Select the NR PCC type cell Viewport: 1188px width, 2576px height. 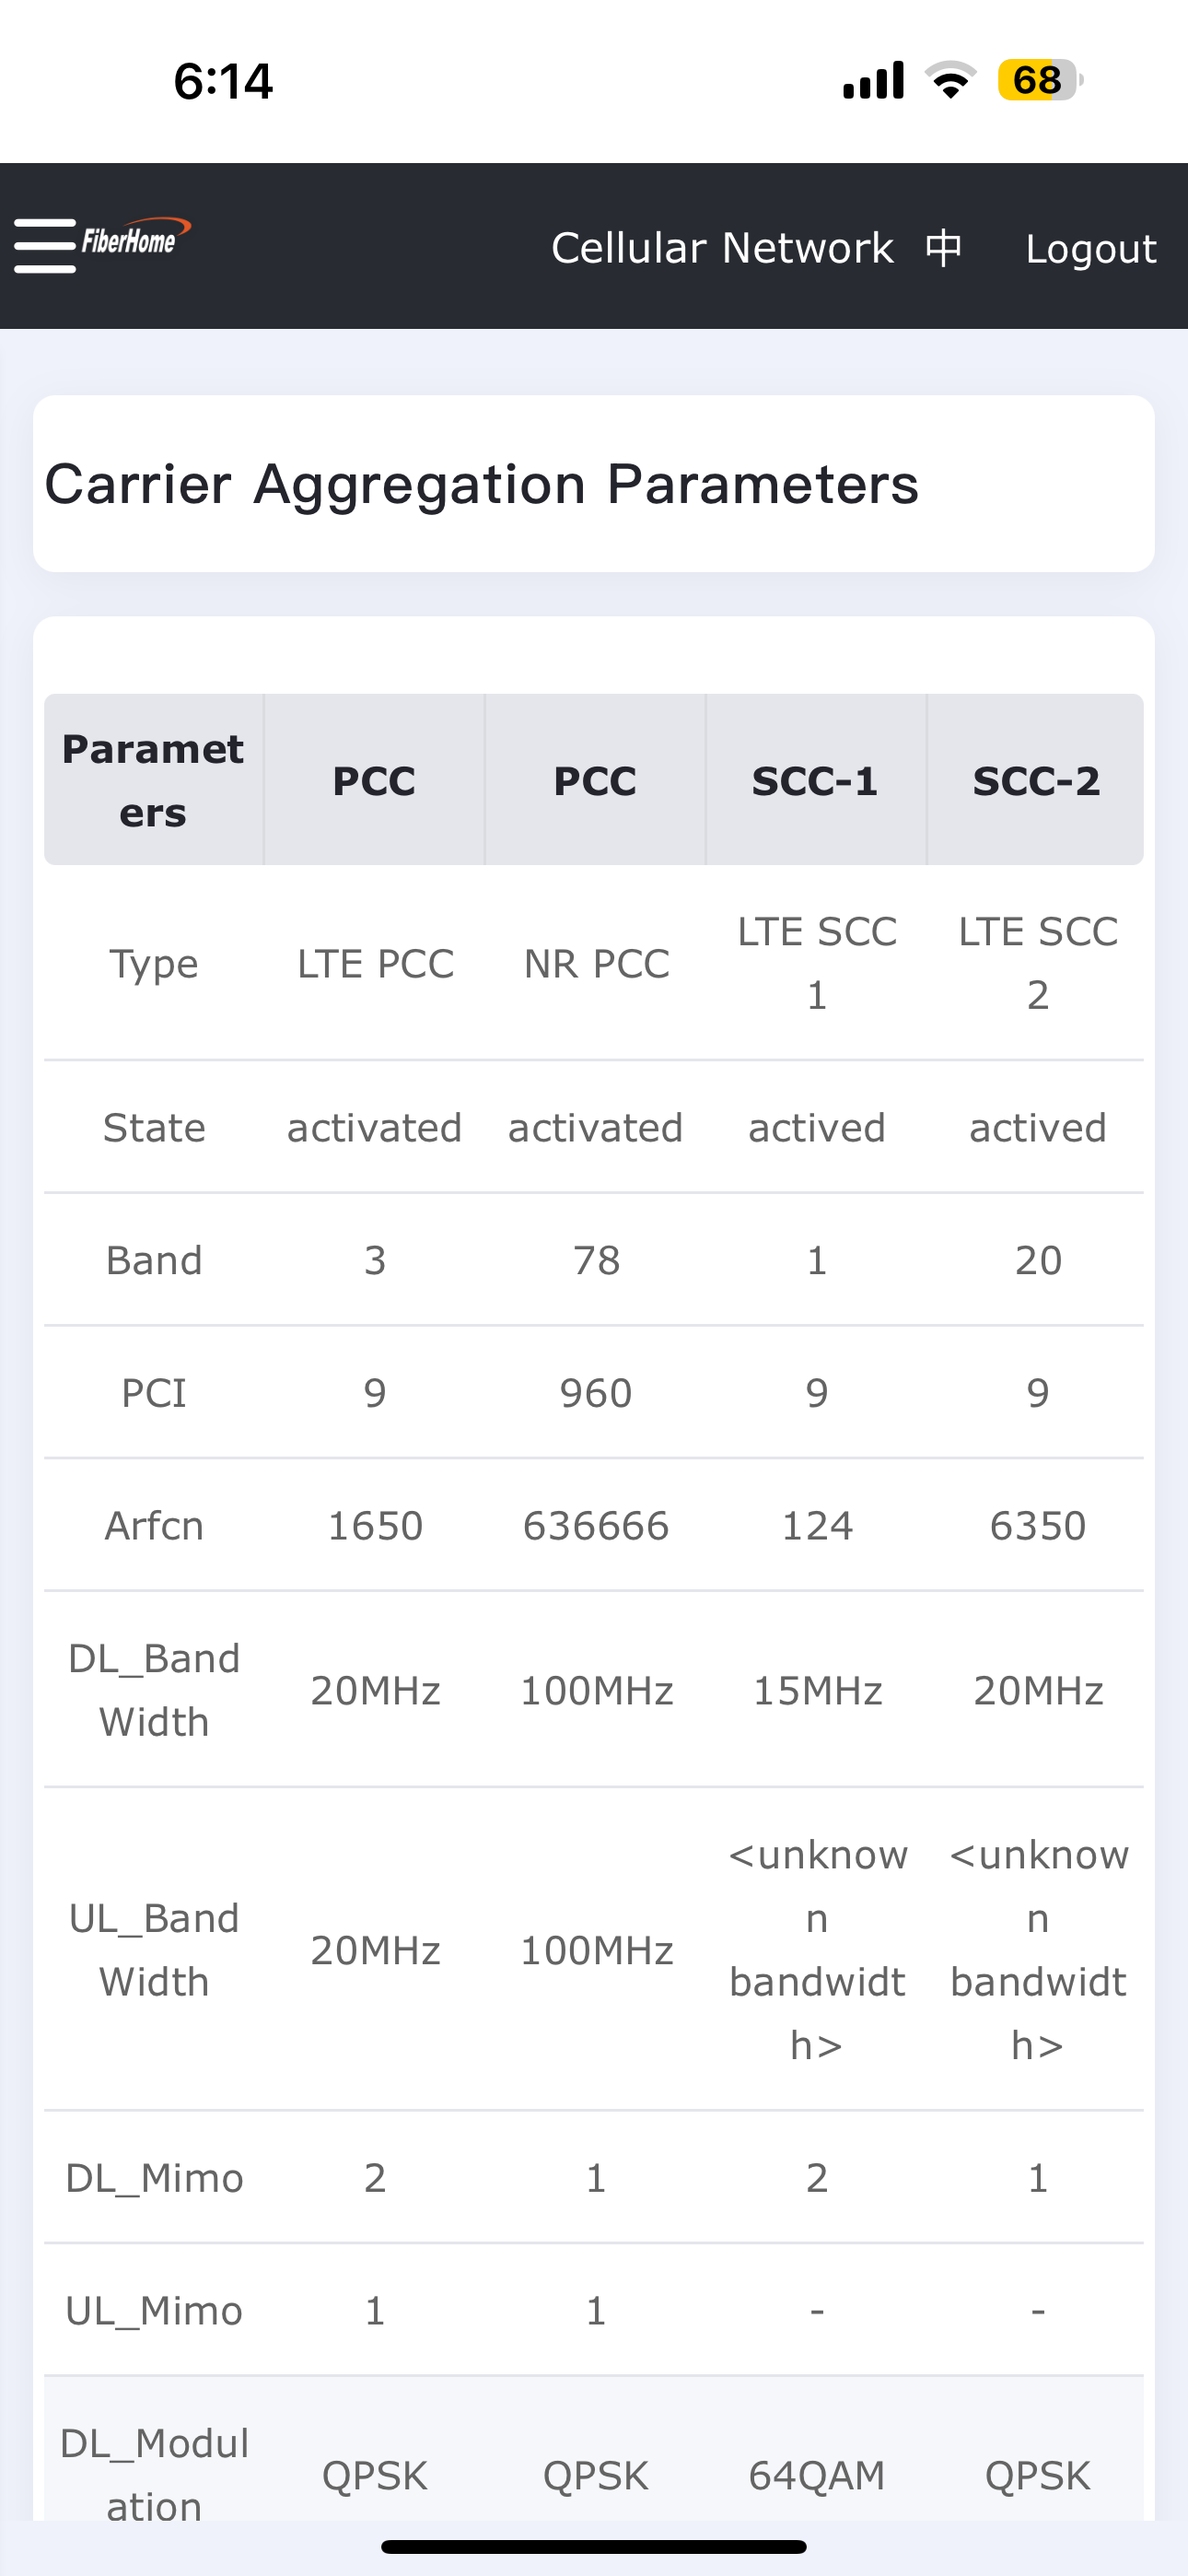(x=596, y=964)
